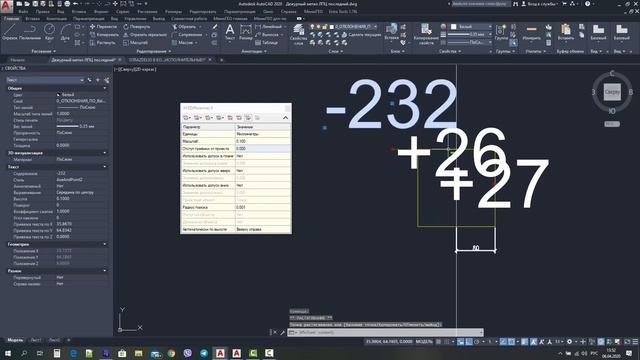640x360 pixels.
Task: Open the lineweight dropdown 0.35 мм
Action: [x=470, y=35]
